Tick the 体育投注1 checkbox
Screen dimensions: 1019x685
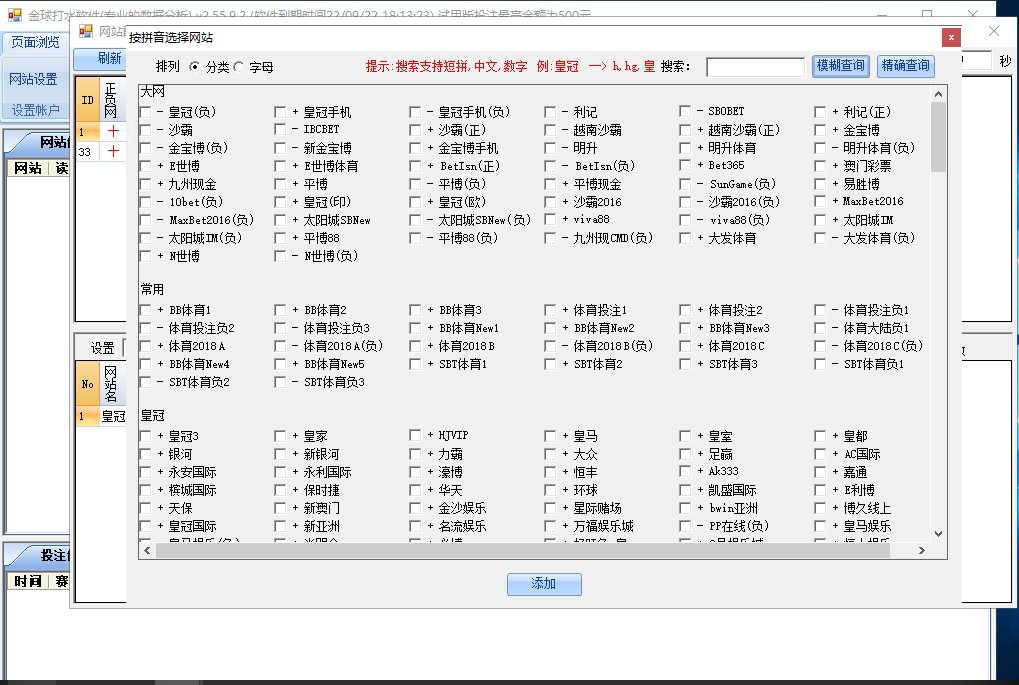coord(550,311)
